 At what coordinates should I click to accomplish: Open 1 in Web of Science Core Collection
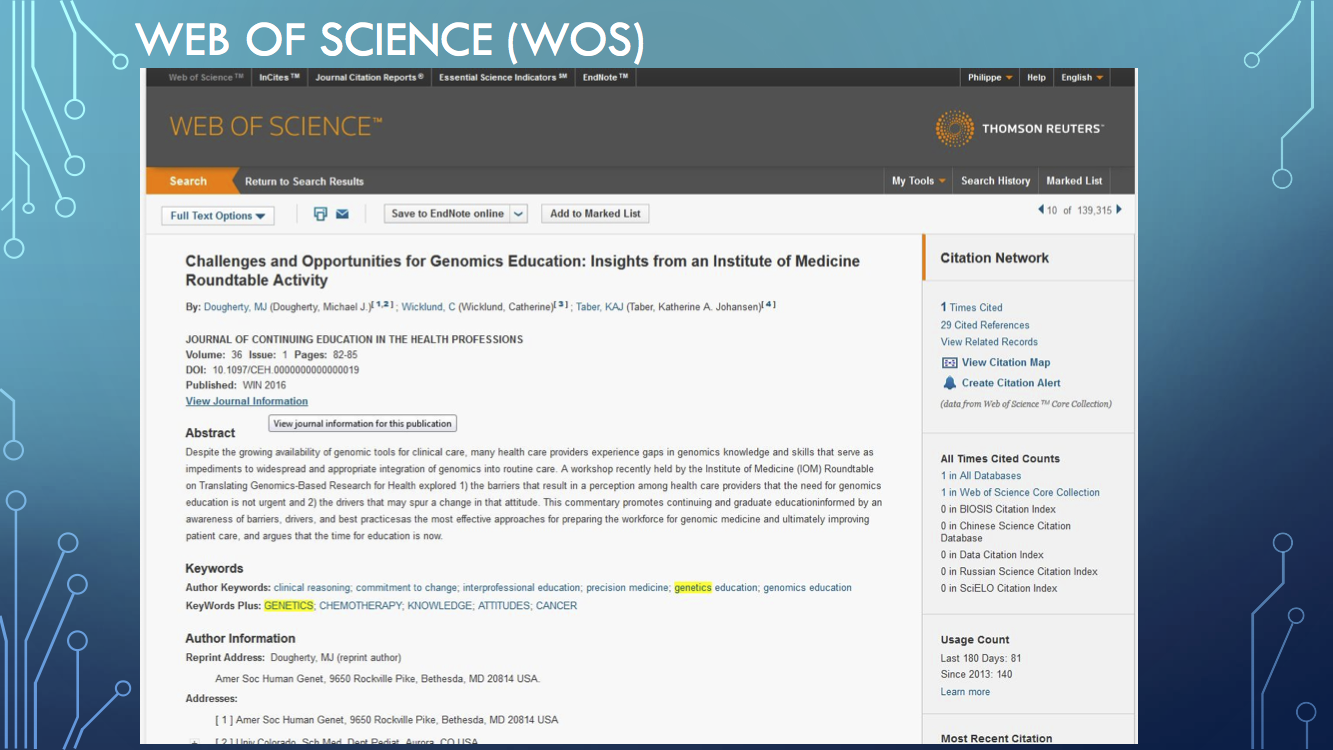[1020, 493]
